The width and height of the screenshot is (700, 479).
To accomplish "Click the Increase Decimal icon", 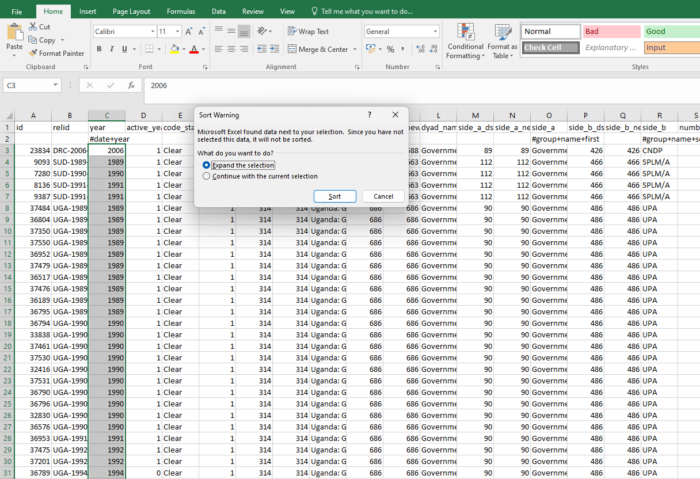I will (420, 49).
